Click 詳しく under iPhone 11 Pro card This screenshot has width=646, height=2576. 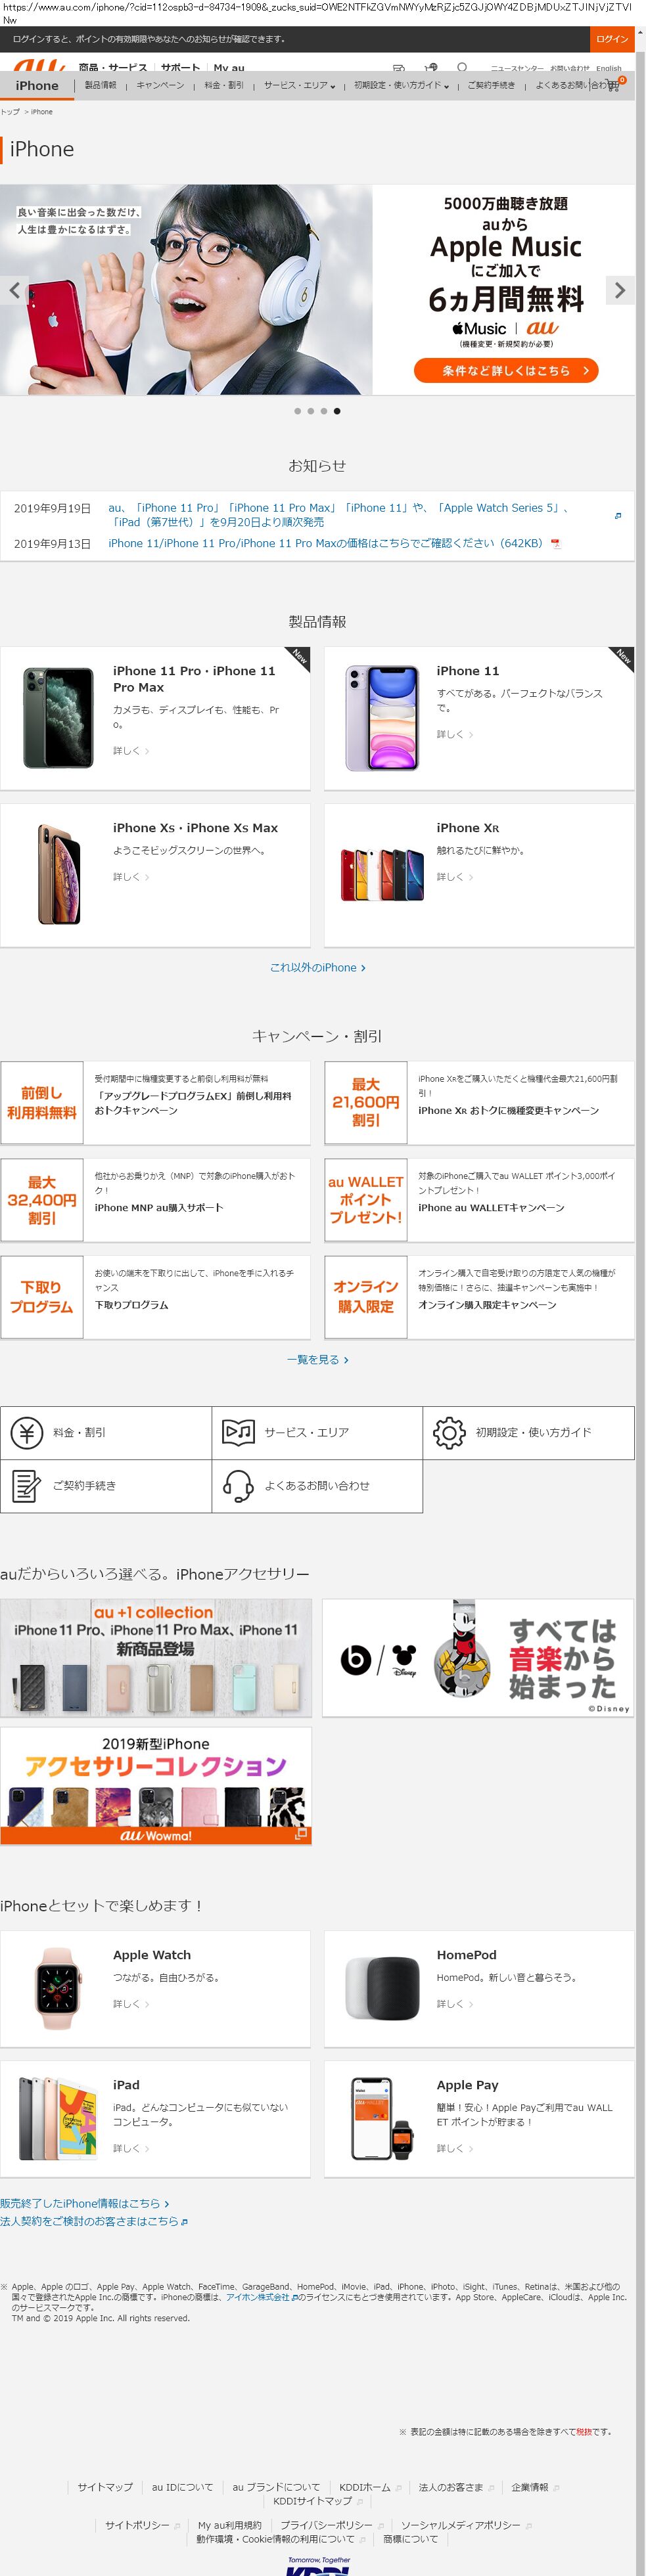click(130, 750)
